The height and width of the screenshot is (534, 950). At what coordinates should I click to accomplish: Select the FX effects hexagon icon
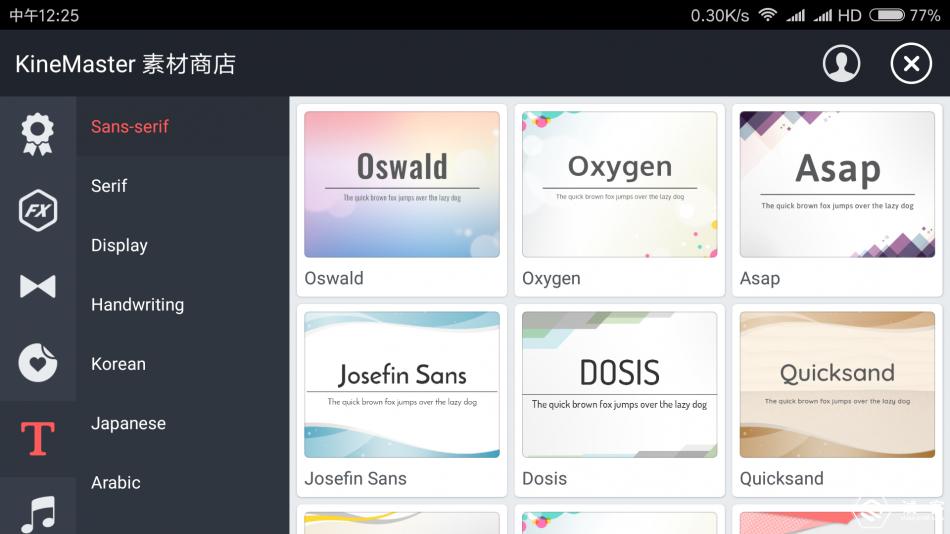click(x=38, y=210)
